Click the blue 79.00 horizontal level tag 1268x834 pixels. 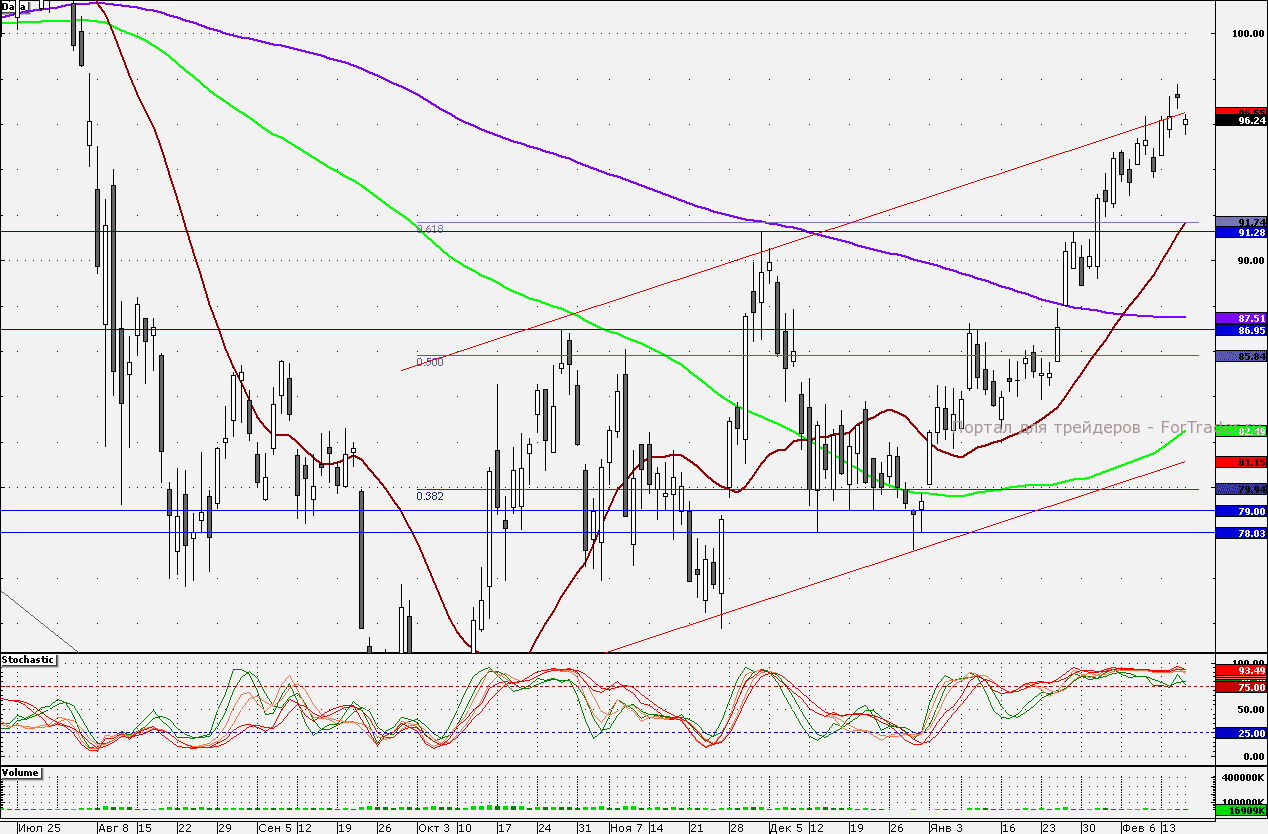pos(1240,511)
